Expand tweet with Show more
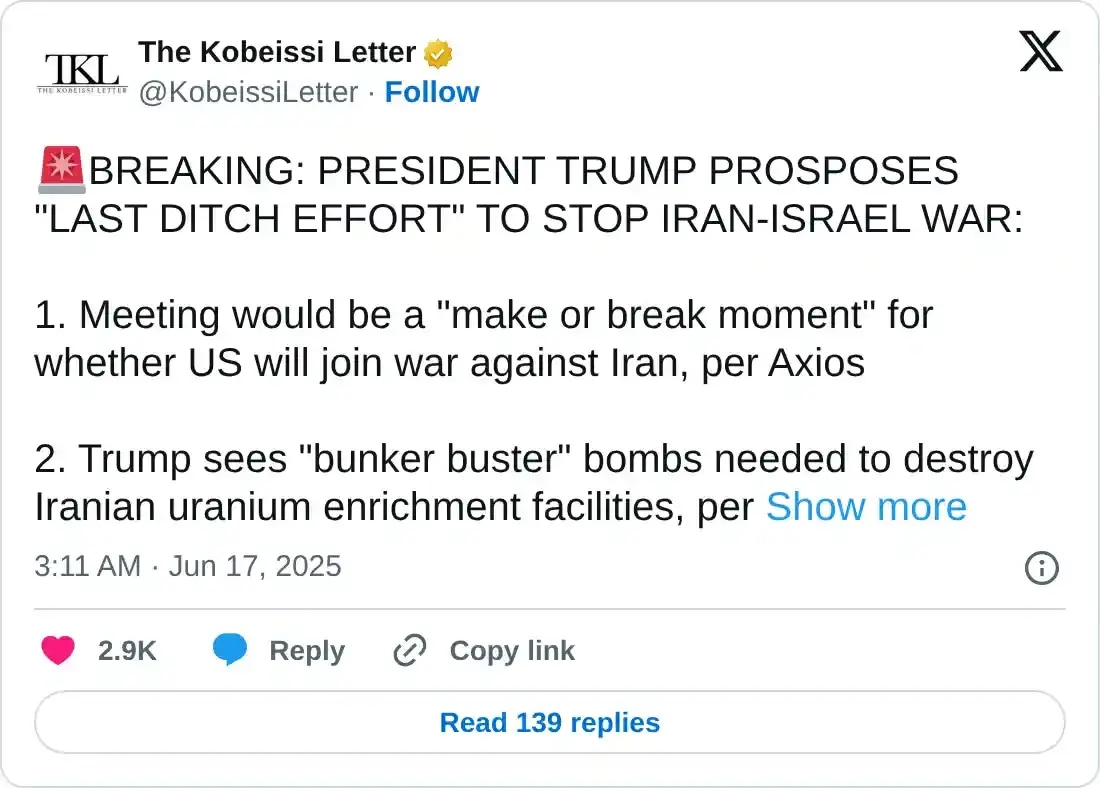Viewport: 1100px width, 788px height. tap(866, 507)
